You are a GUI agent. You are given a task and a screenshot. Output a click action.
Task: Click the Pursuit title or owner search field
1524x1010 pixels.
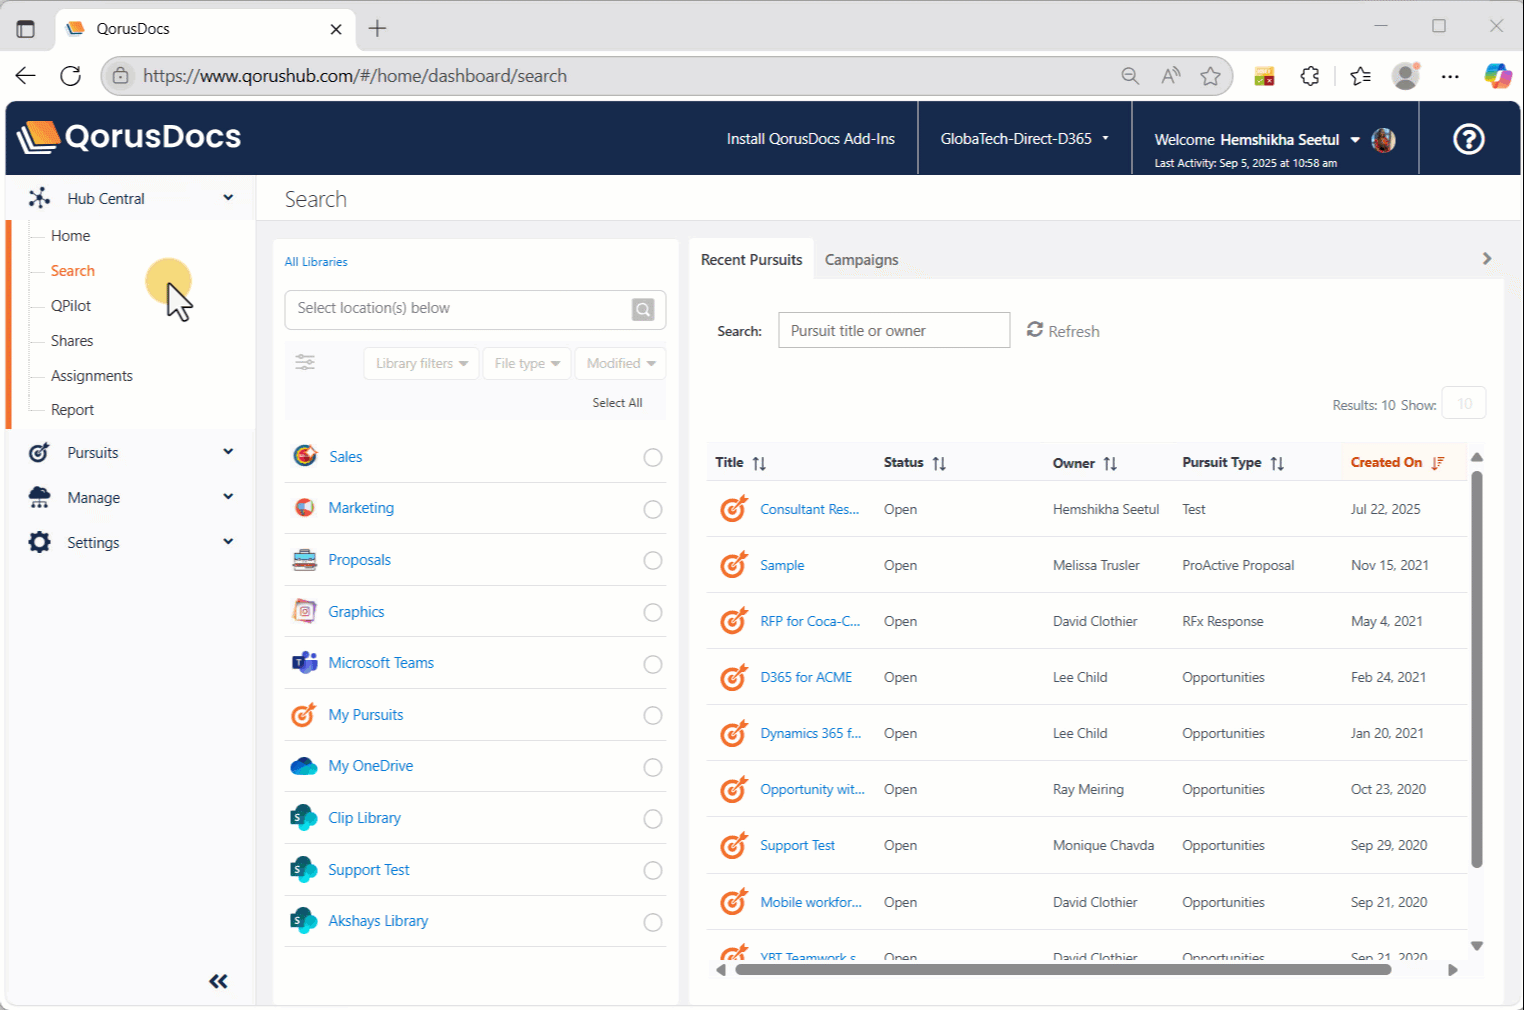pyautogui.click(x=893, y=330)
